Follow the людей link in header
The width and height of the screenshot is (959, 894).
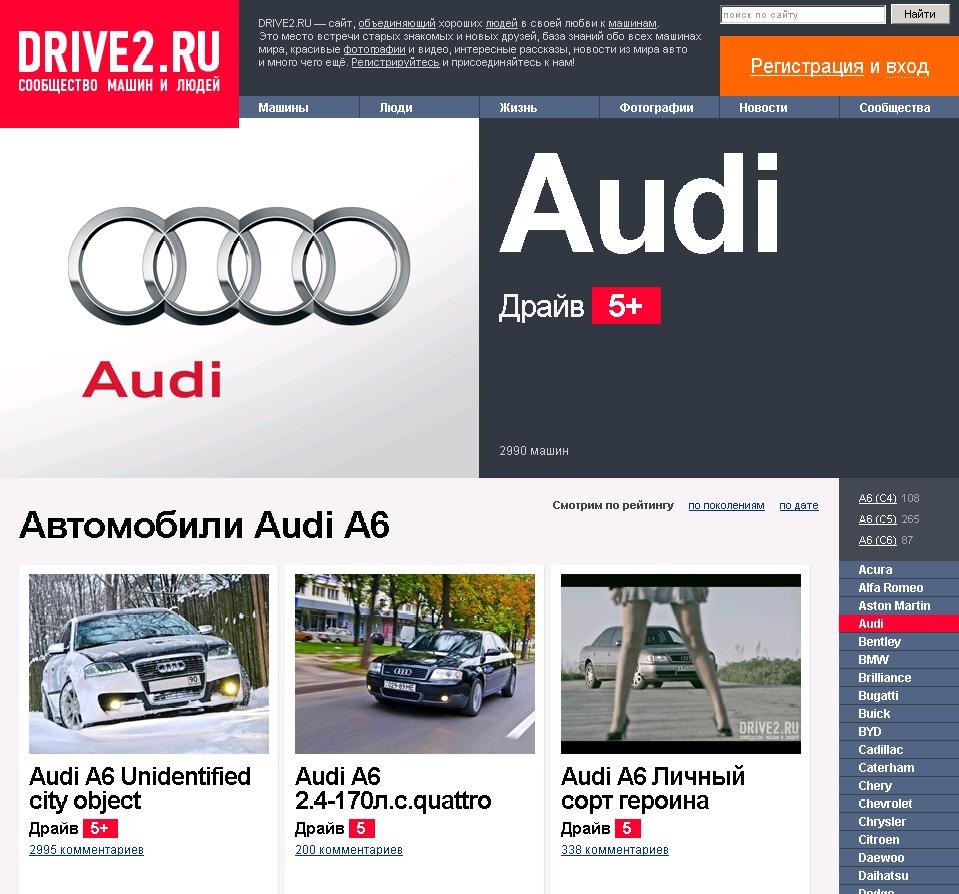[502, 23]
